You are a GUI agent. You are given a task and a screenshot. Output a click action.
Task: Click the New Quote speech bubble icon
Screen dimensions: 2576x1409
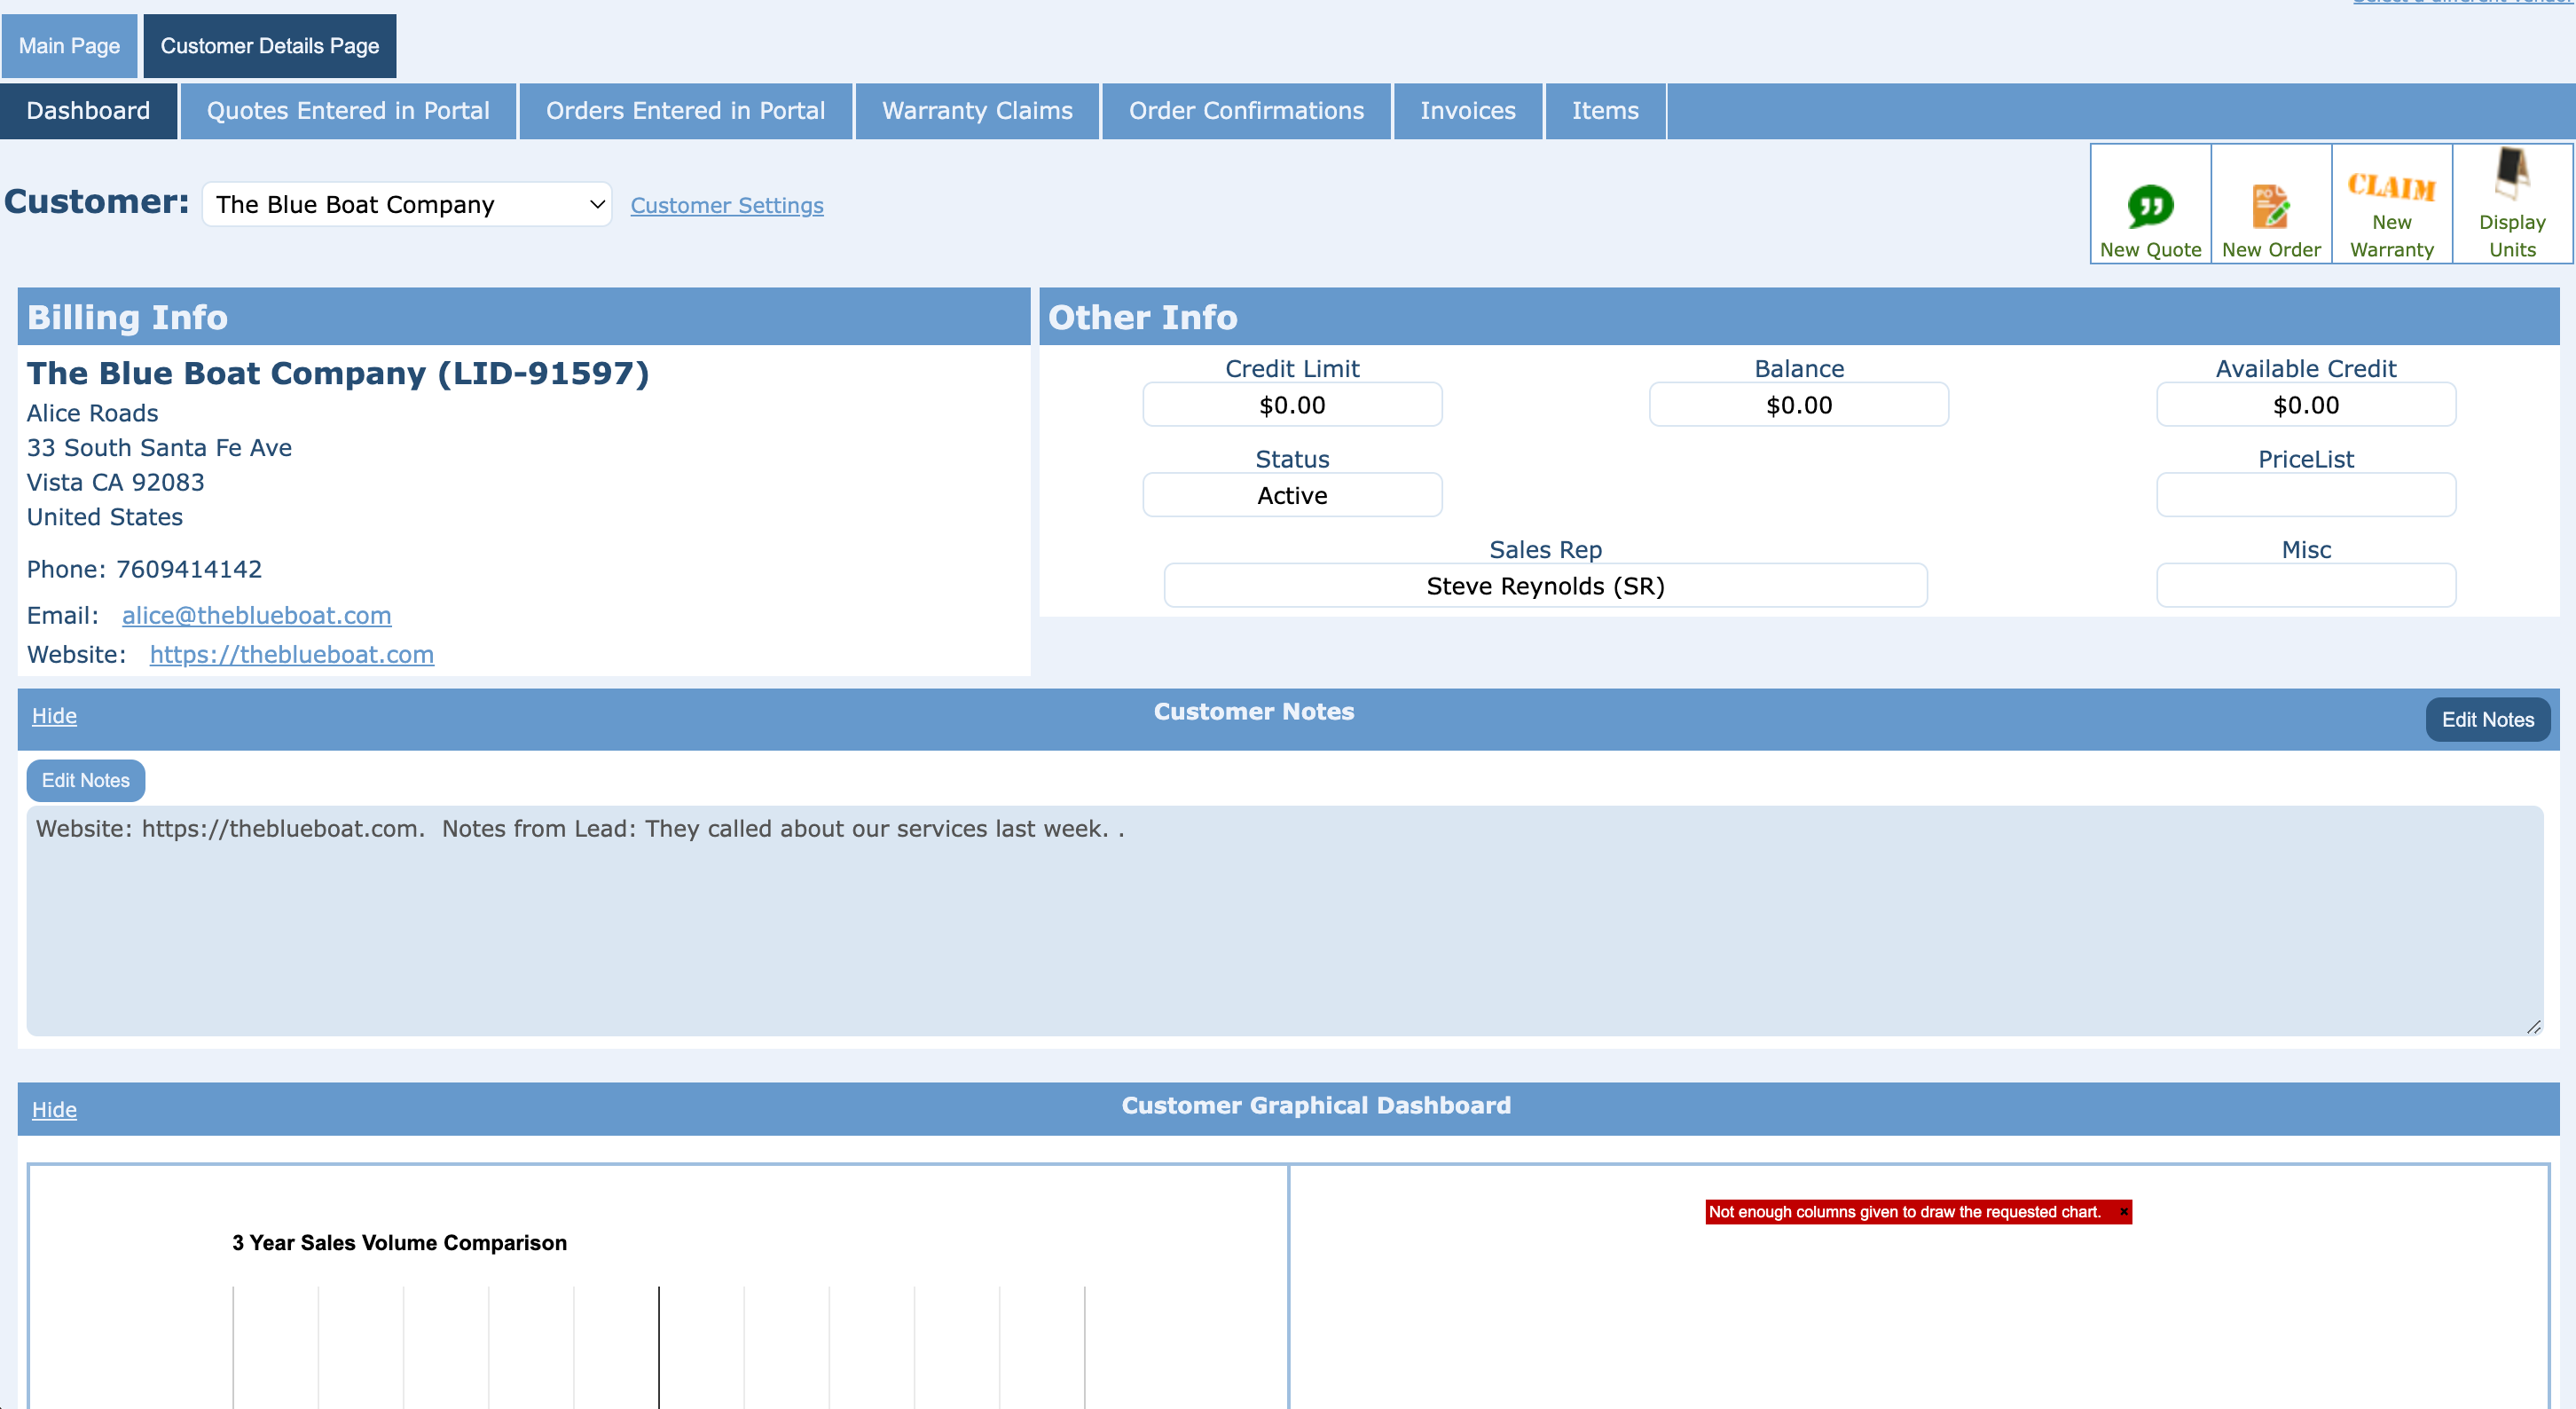(2150, 206)
